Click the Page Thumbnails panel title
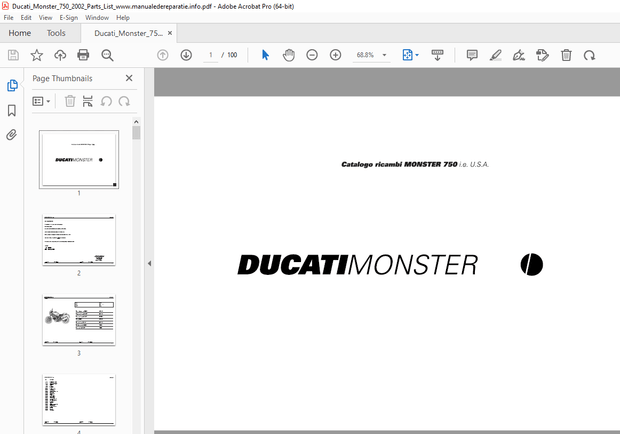This screenshot has width=620, height=434. [x=62, y=78]
